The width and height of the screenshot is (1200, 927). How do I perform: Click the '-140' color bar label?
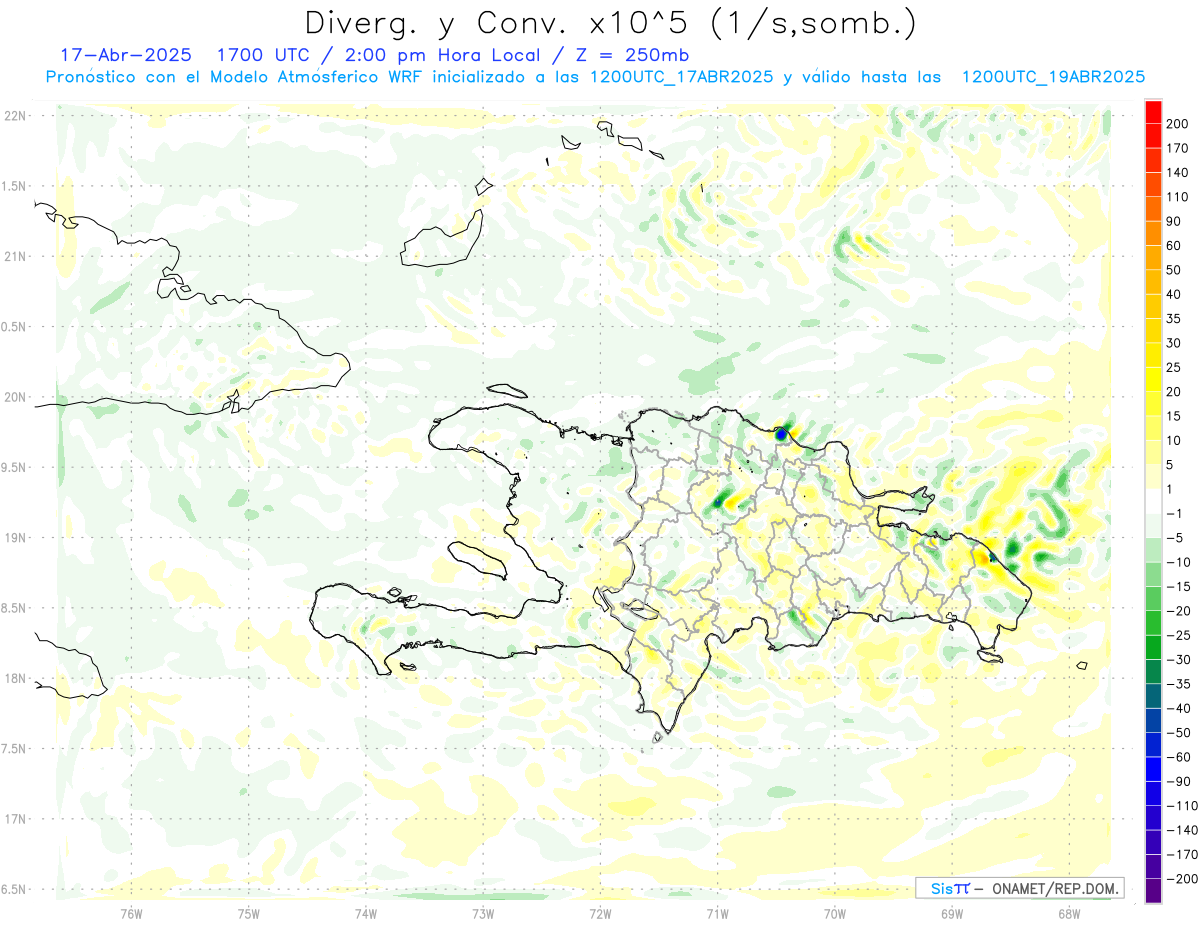coord(1182,830)
